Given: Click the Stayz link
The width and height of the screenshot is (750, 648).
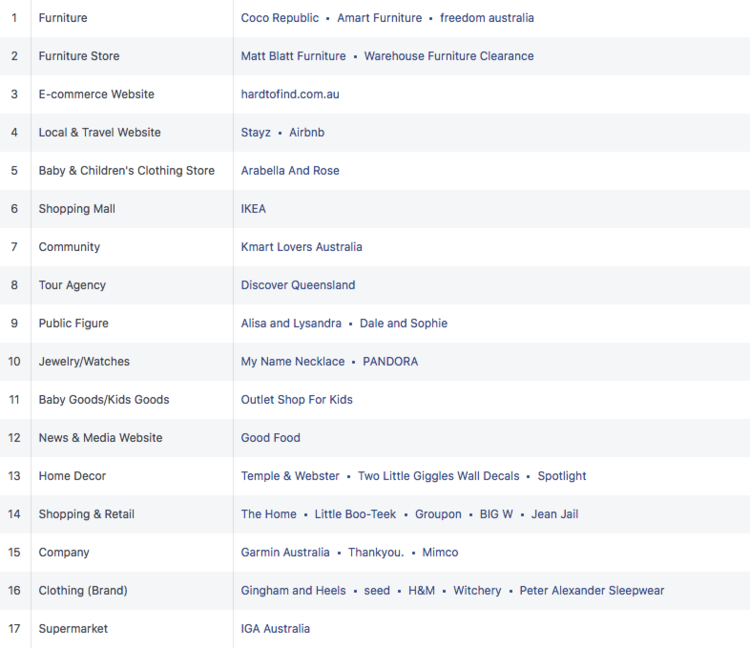Looking at the screenshot, I should click(x=256, y=132).
